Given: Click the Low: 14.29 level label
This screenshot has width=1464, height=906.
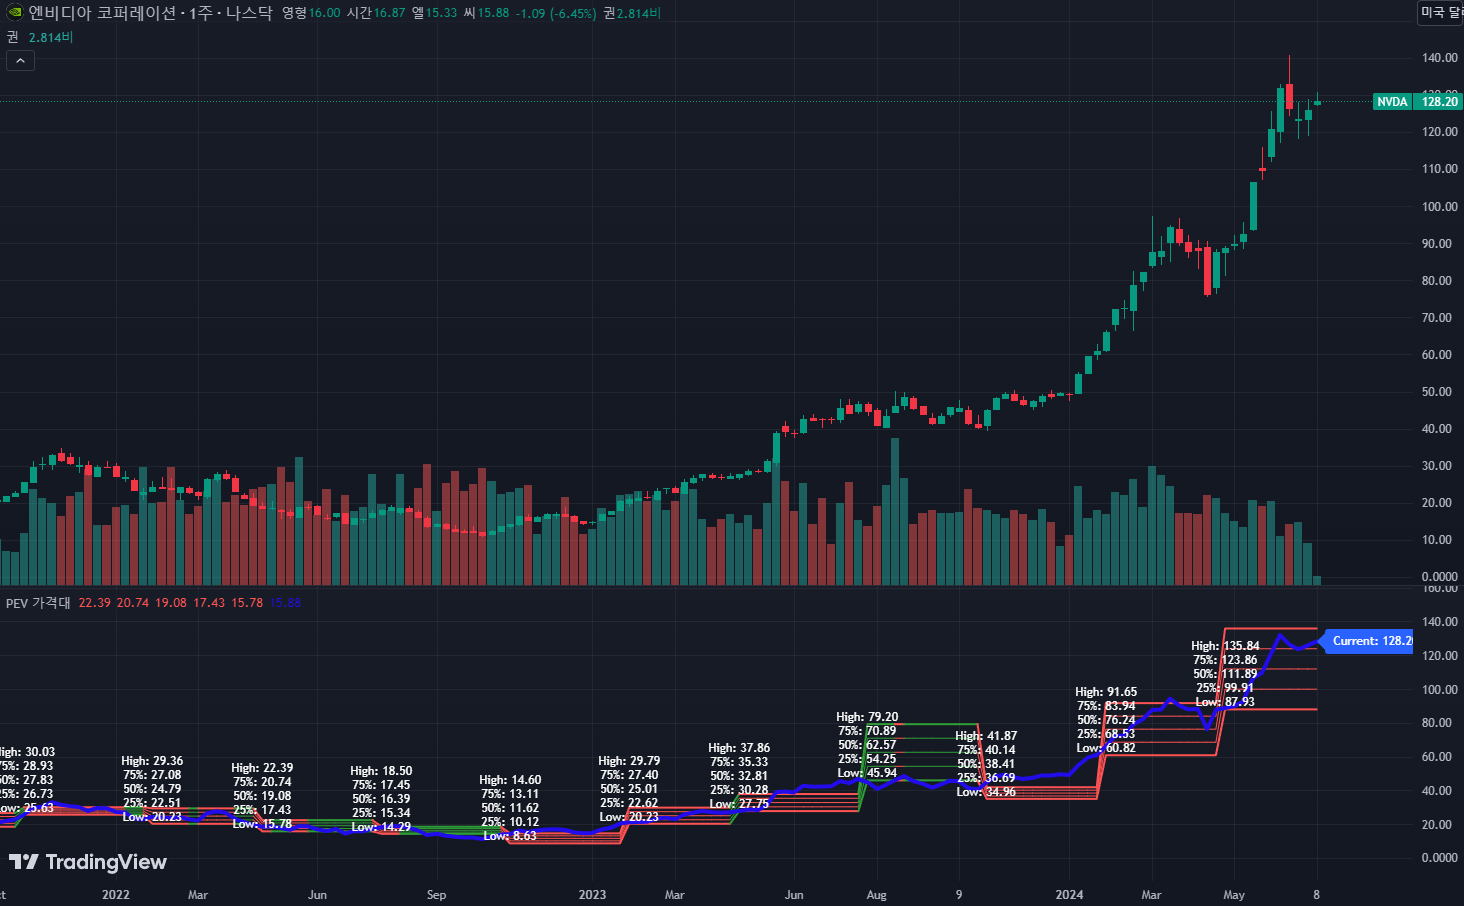Looking at the screenshot, I should 381,827.
